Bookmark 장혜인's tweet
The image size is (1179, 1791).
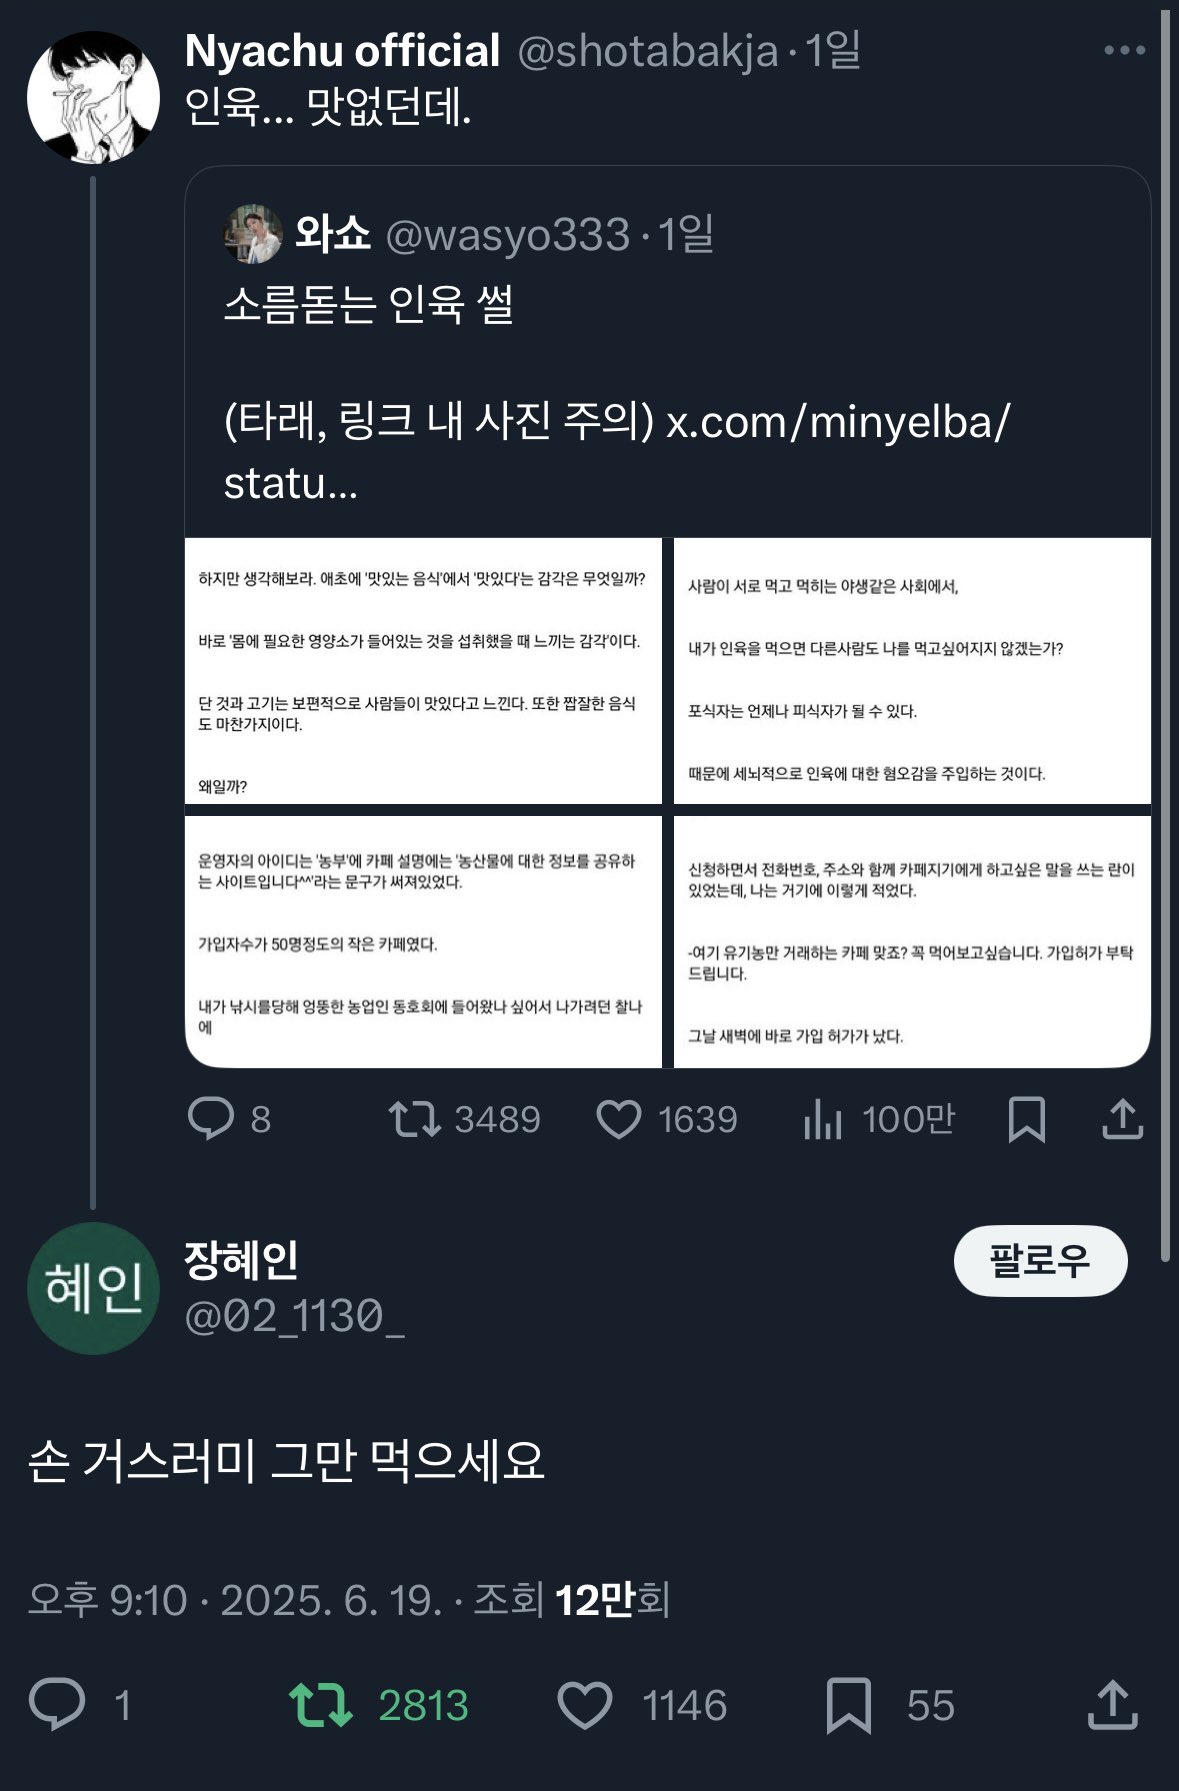[849, 1705]
